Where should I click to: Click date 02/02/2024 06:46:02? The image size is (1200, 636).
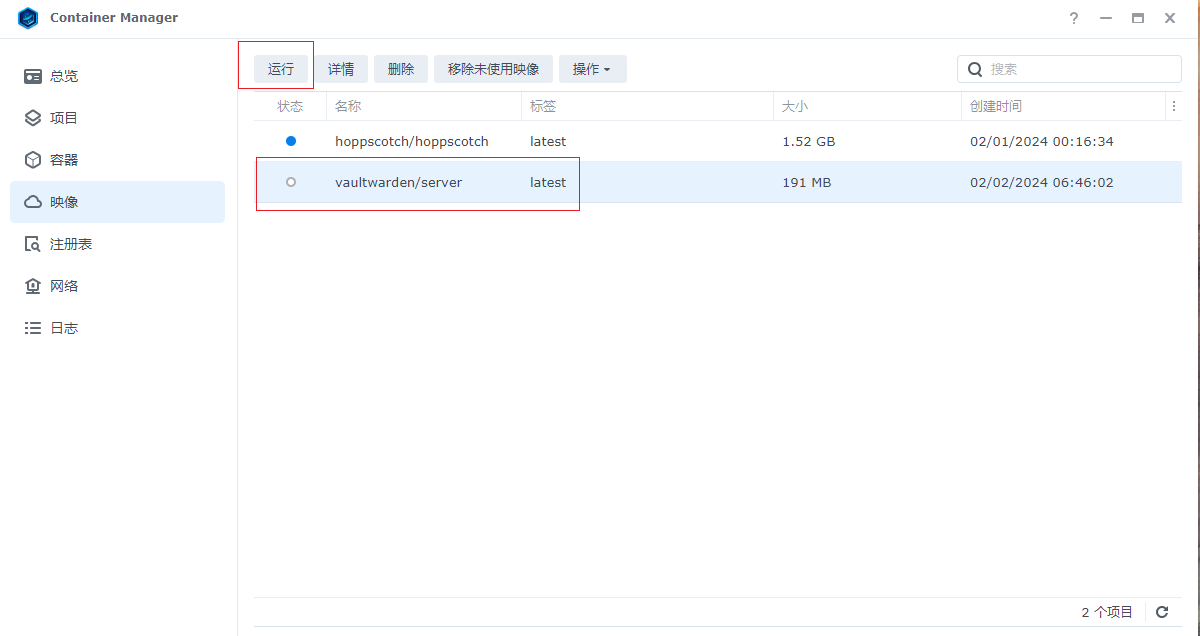[1042, 182]
